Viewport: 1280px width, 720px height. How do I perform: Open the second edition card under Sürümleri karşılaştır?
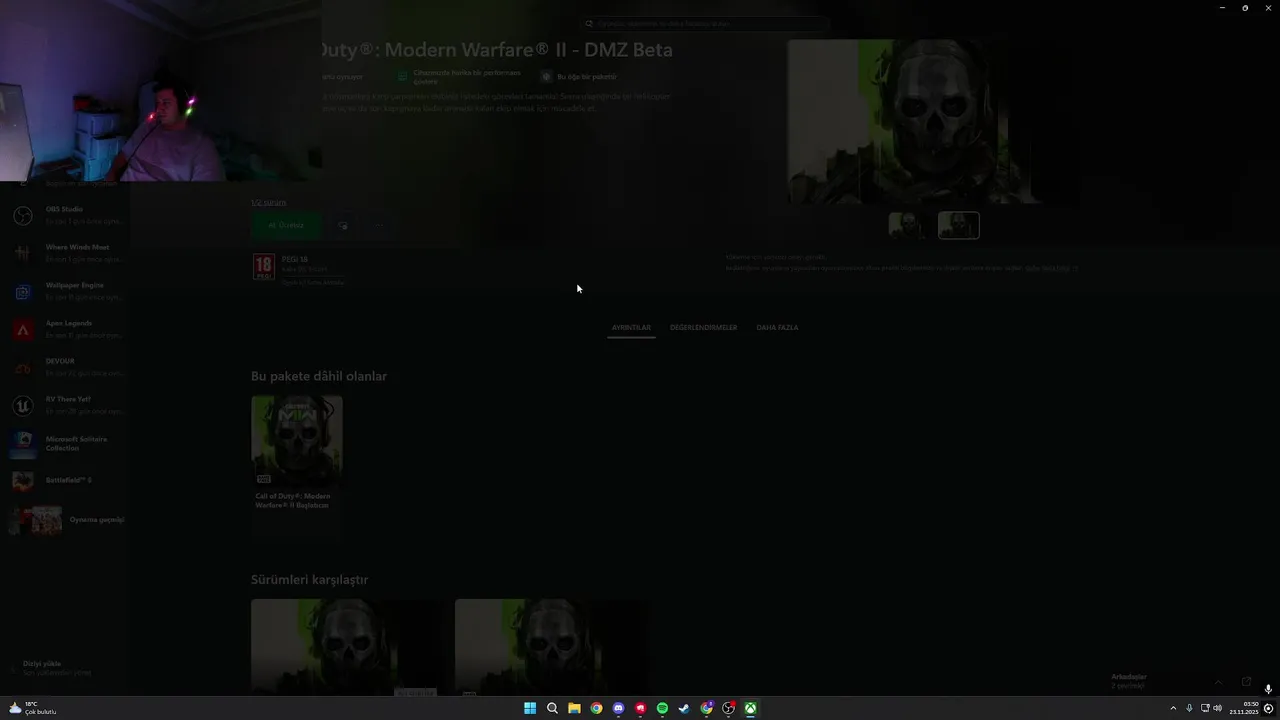tap(550, 646)
